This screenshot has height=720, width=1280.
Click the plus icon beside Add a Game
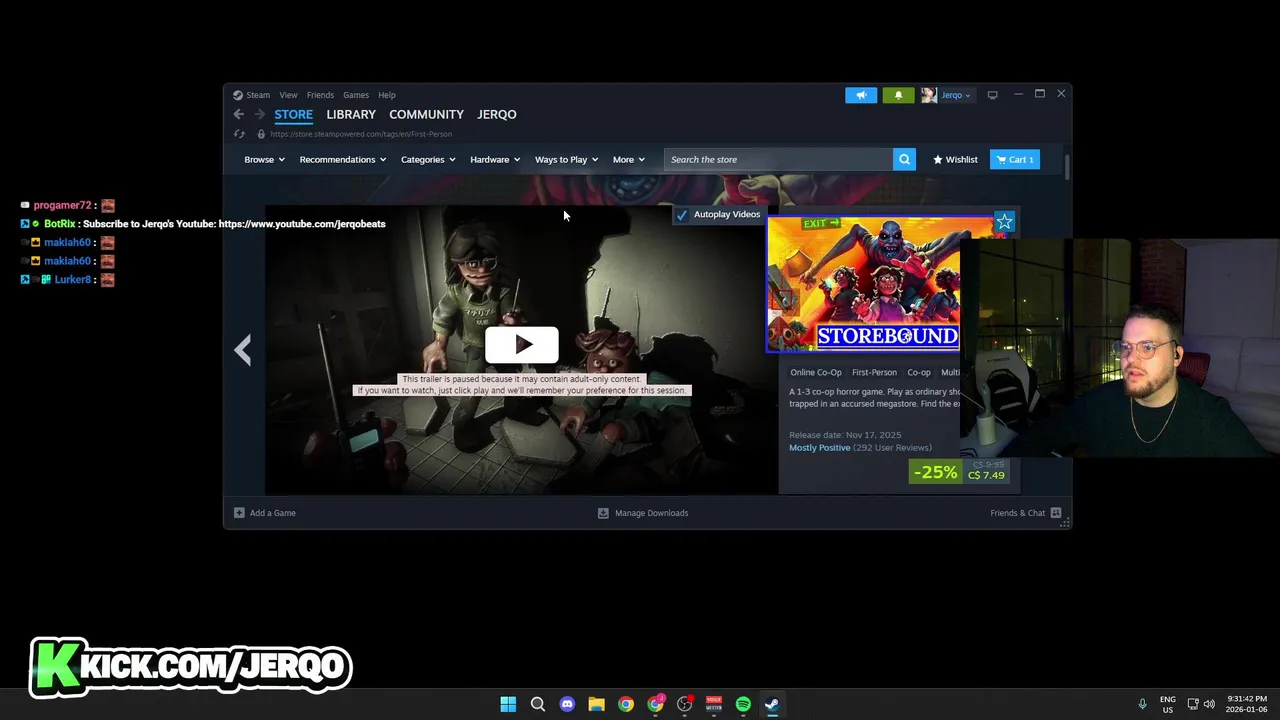coord(239,513)
